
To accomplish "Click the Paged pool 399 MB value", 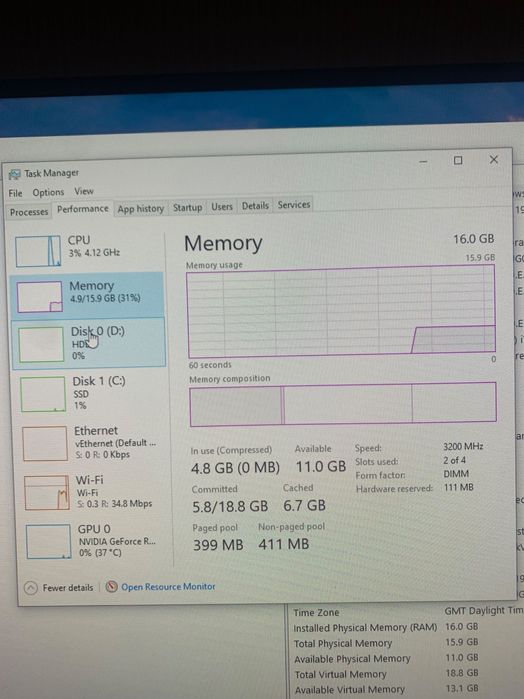I will [218, 545].
